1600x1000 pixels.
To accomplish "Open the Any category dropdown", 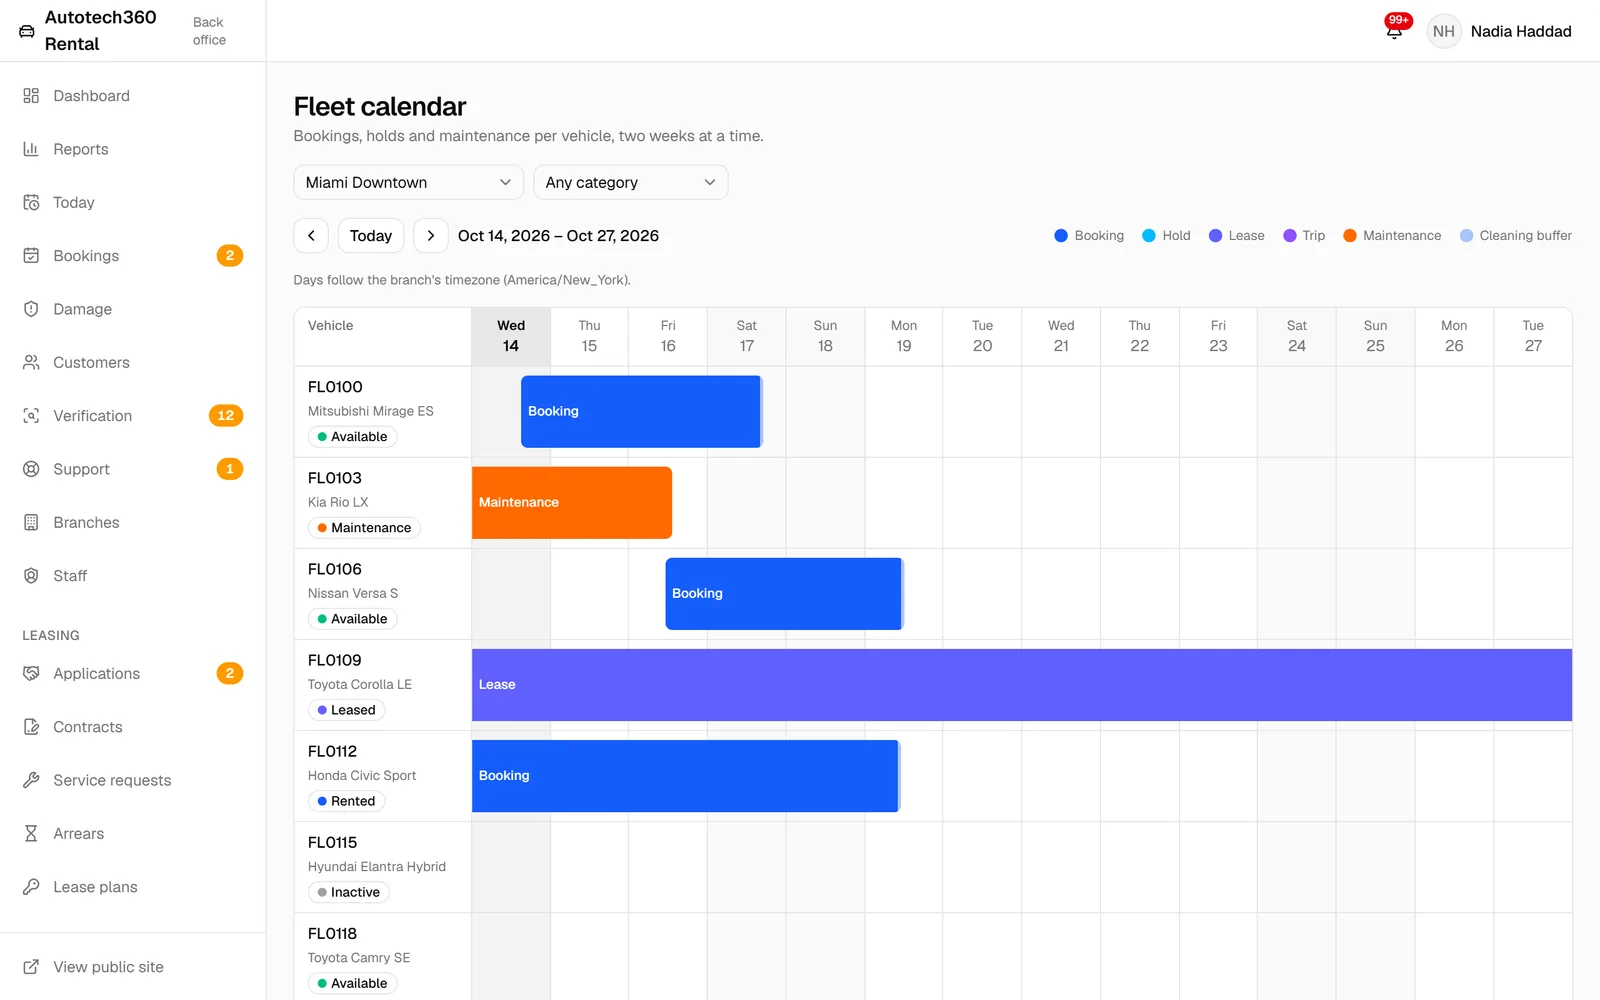I will (630, 182).
